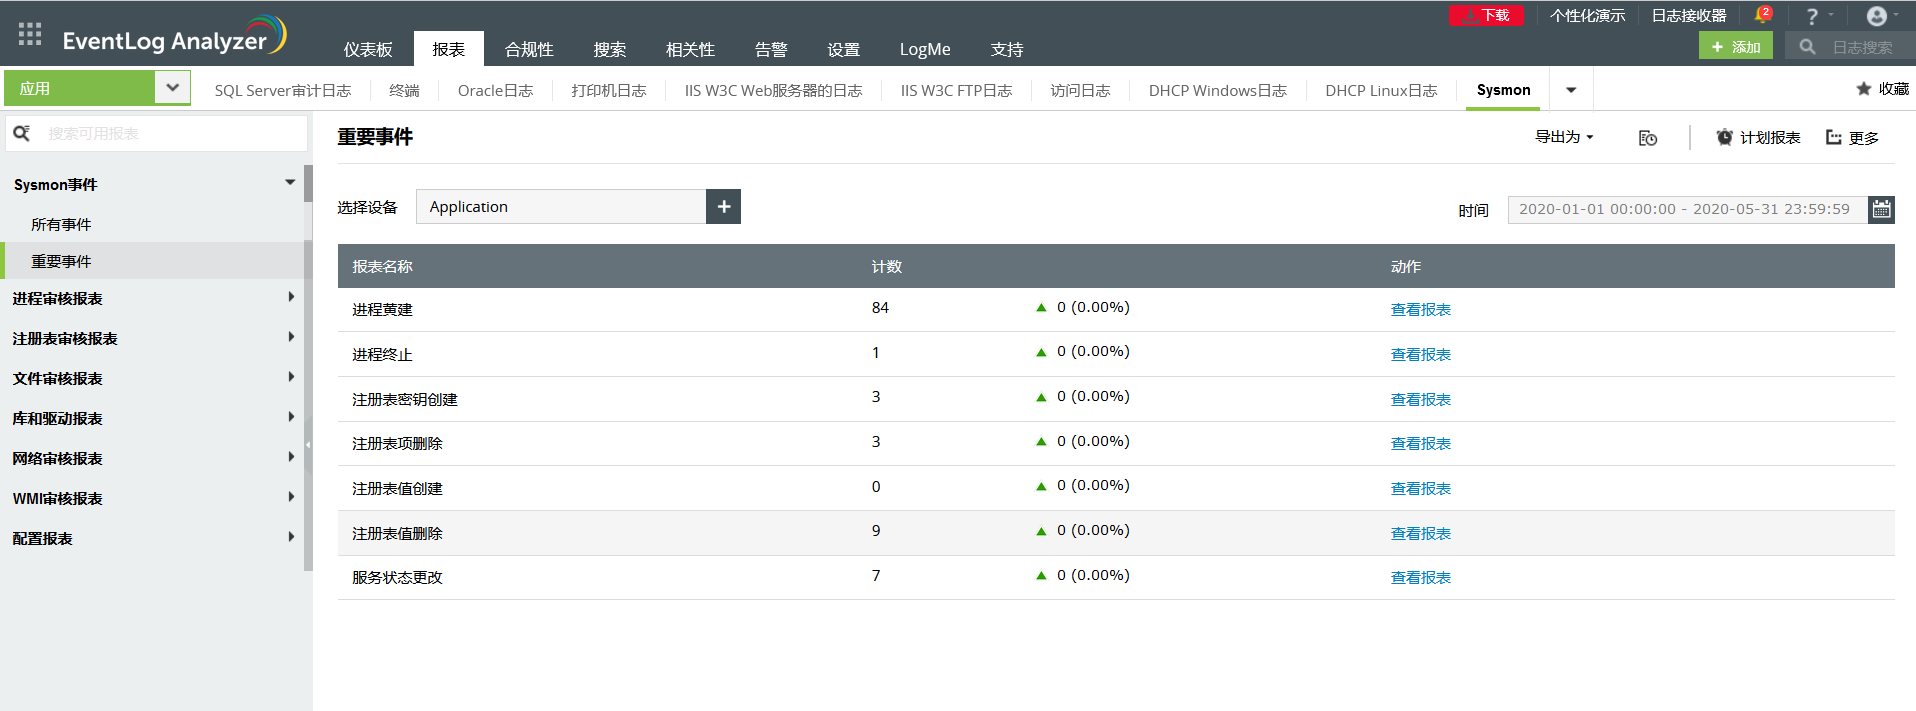View report for 服务状态更改
Viewport: 1916px width, 711px height.
1420,578
